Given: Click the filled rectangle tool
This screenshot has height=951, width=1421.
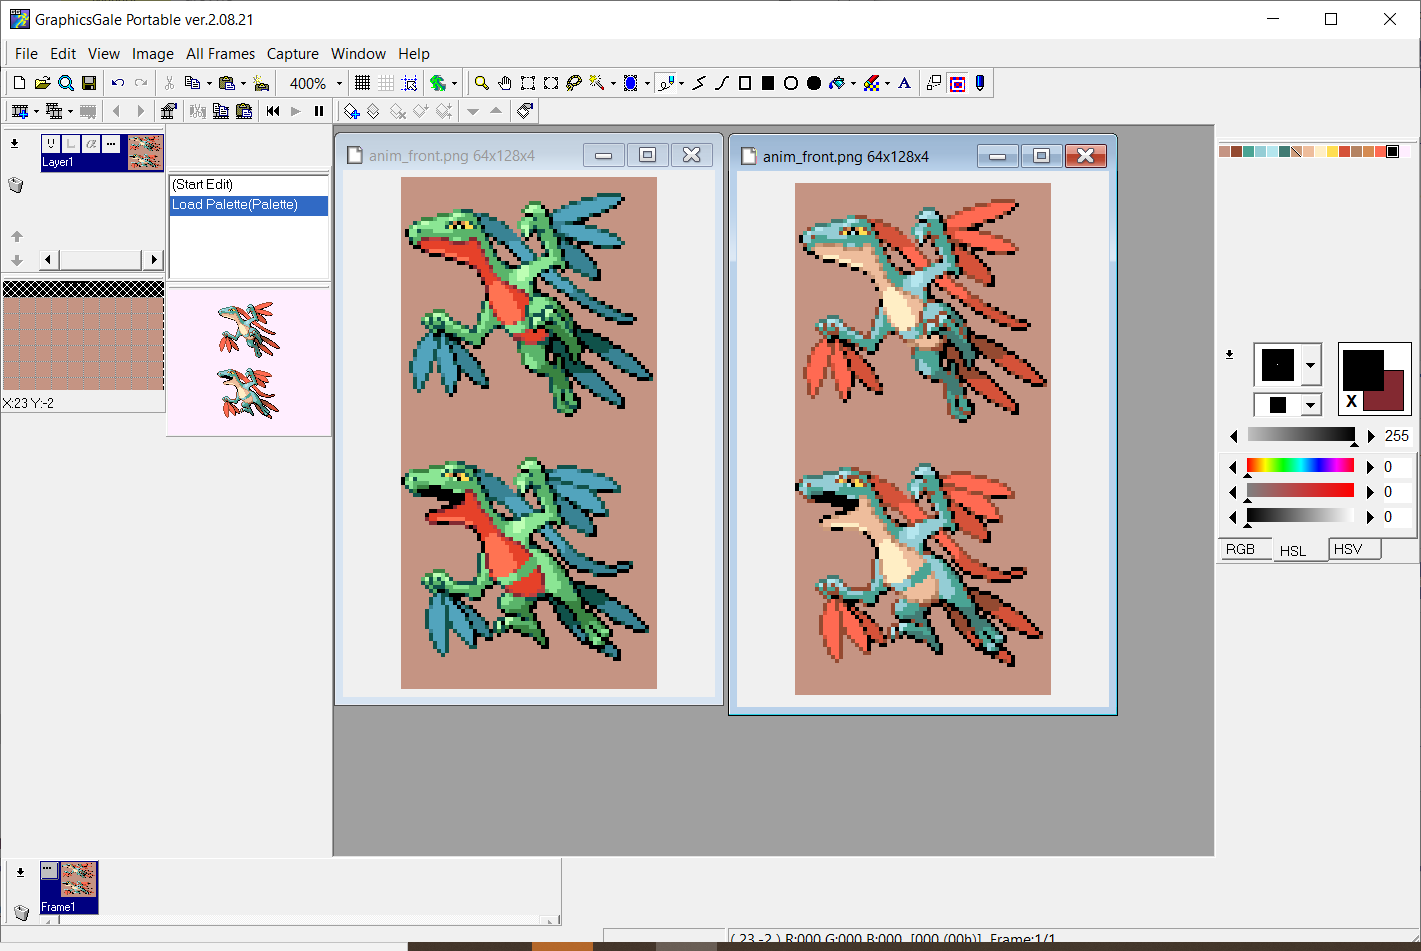Looking at the screenshot, I should pyautogui.click(x=768, y=83).
